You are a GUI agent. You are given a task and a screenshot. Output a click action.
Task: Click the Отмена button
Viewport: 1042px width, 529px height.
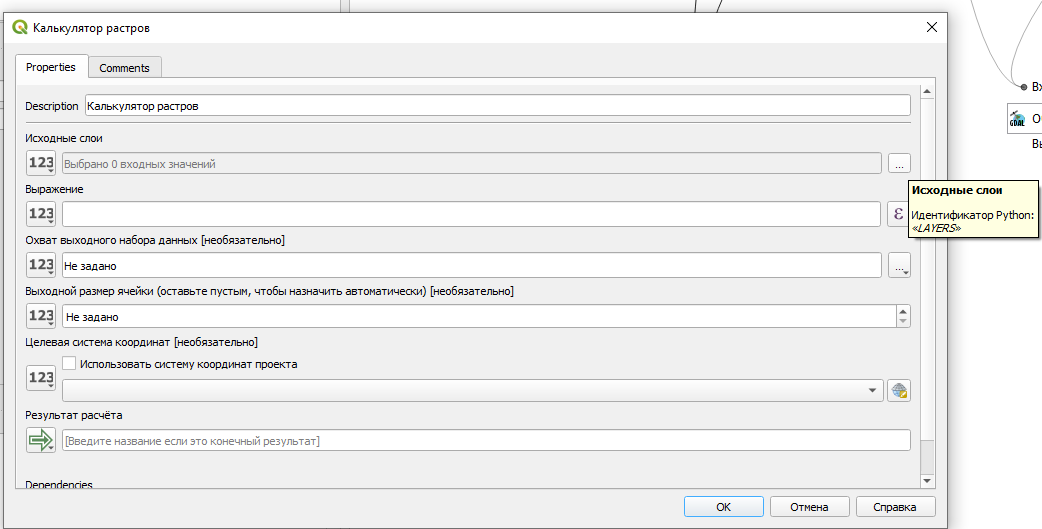pos(809,506)
